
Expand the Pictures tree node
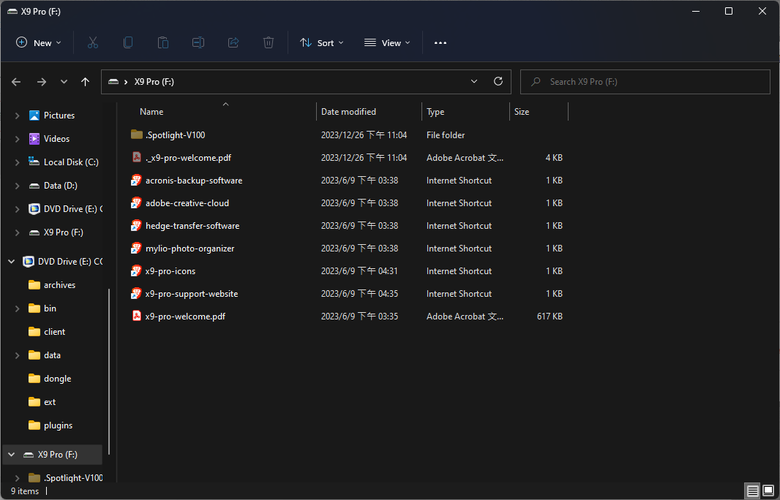coord(17,115)
